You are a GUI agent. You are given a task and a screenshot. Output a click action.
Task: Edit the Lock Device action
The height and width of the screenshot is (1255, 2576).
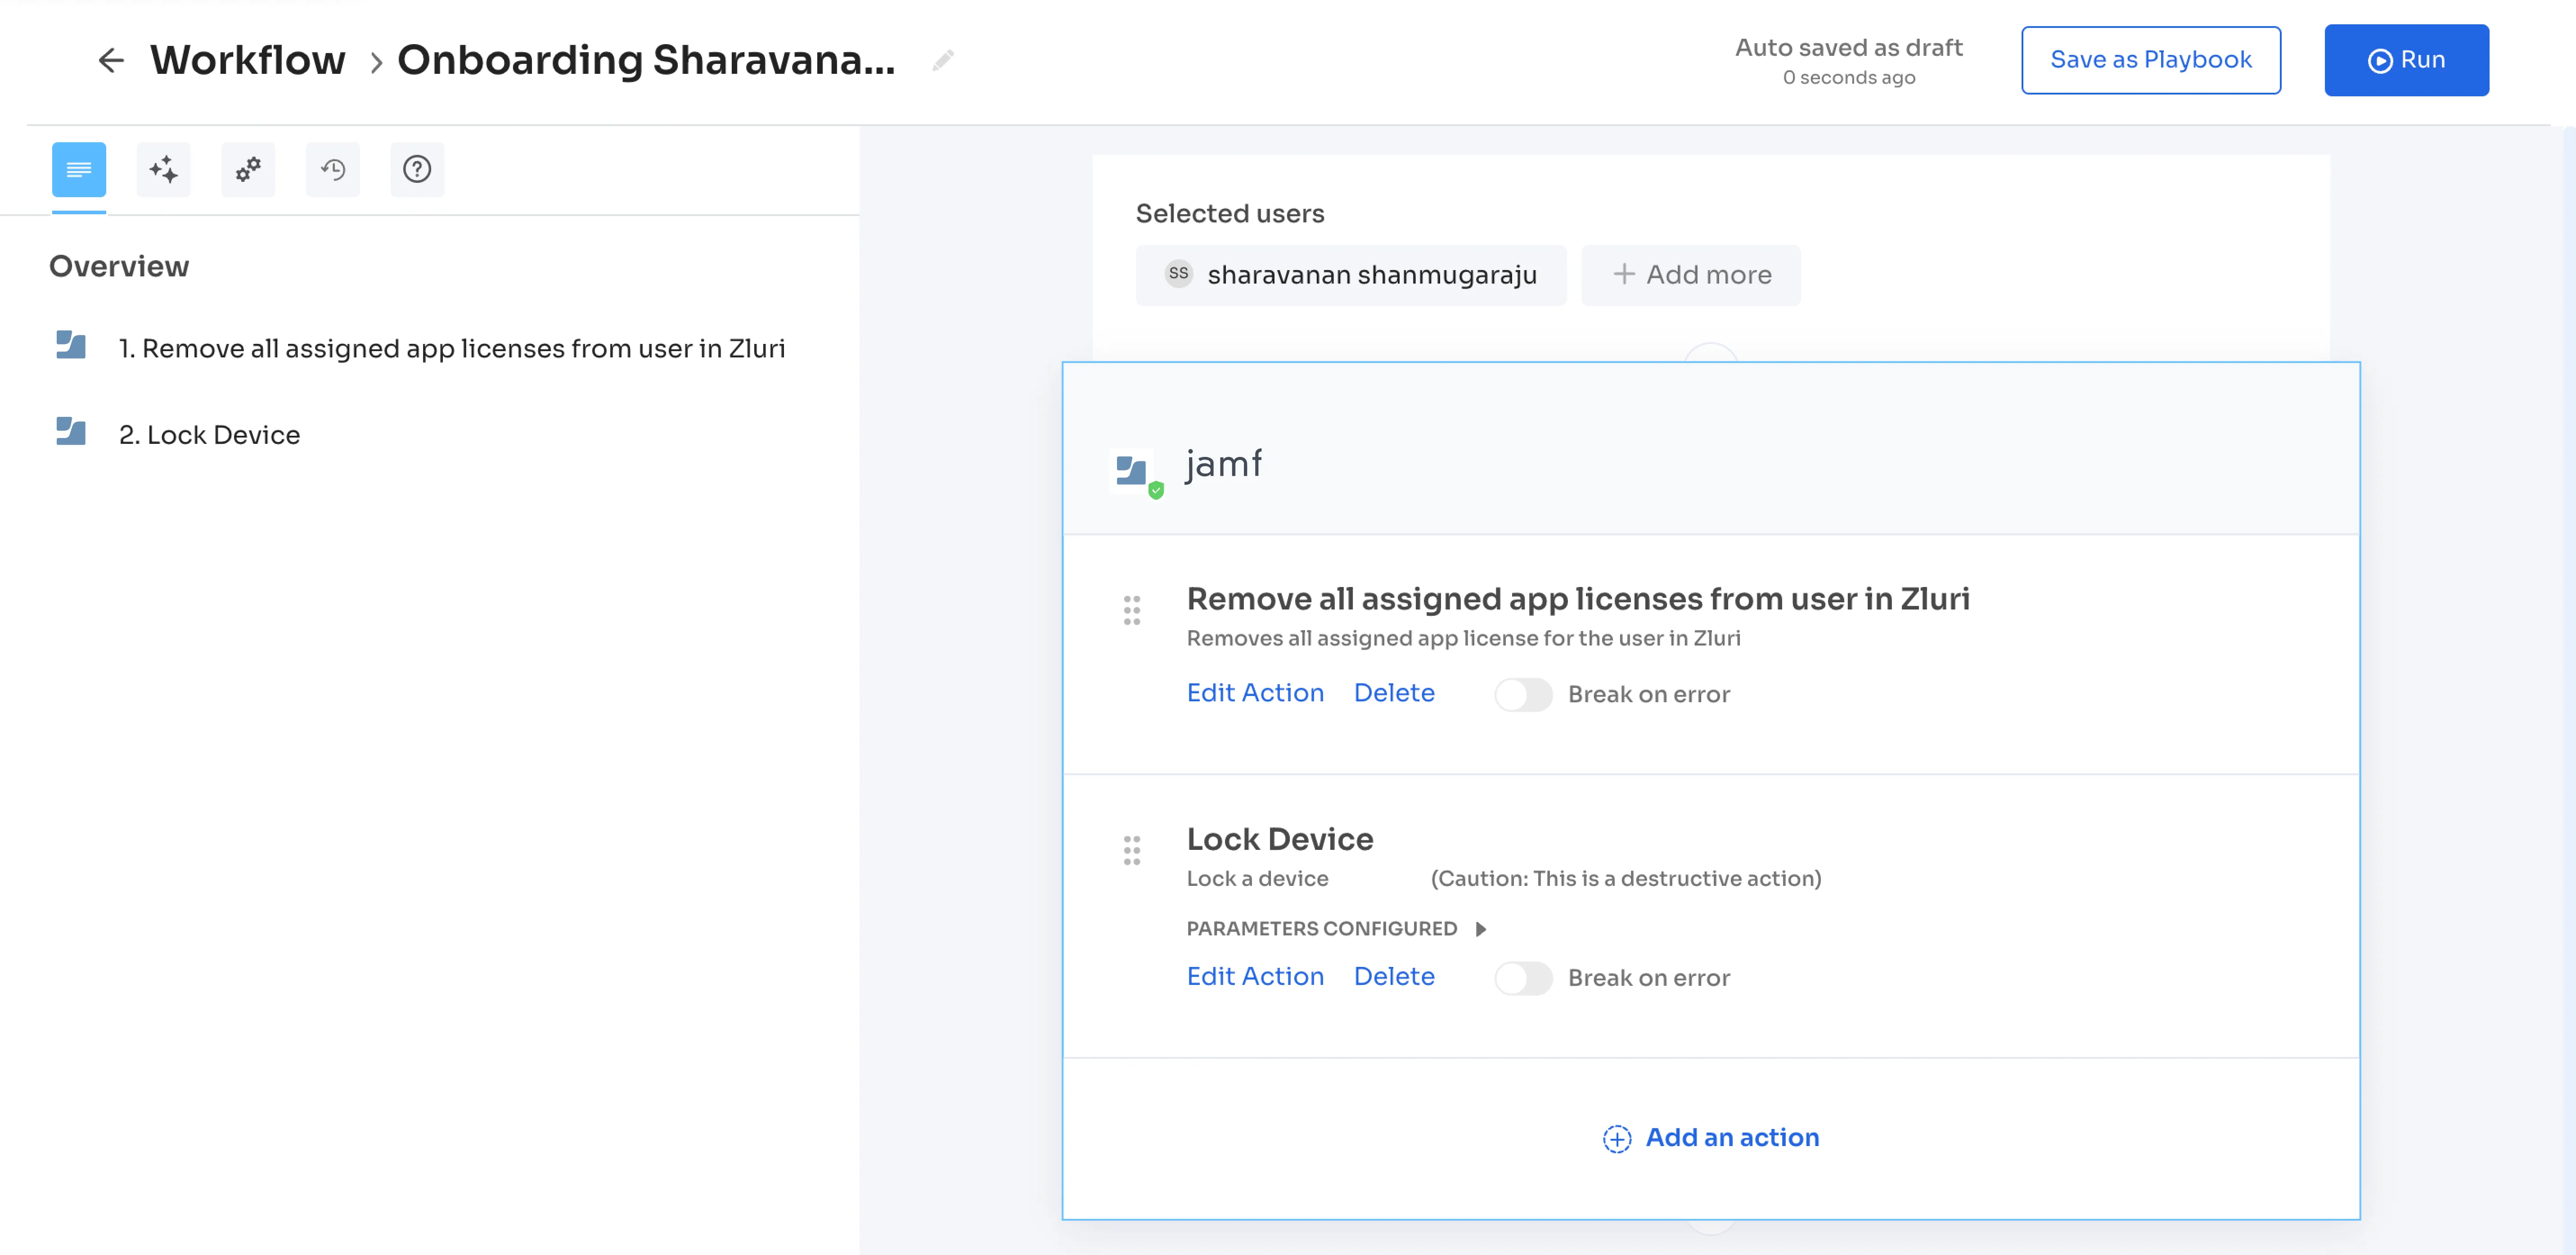1255,976
